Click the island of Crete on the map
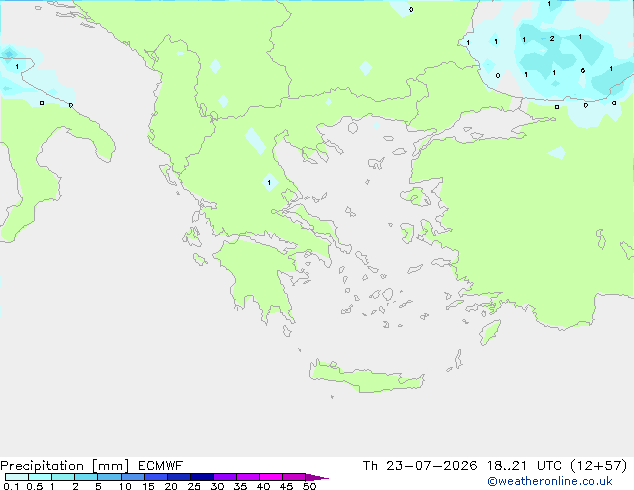This screenshot has height=490, width=634. pyautogui.click(x=366, y=378)
